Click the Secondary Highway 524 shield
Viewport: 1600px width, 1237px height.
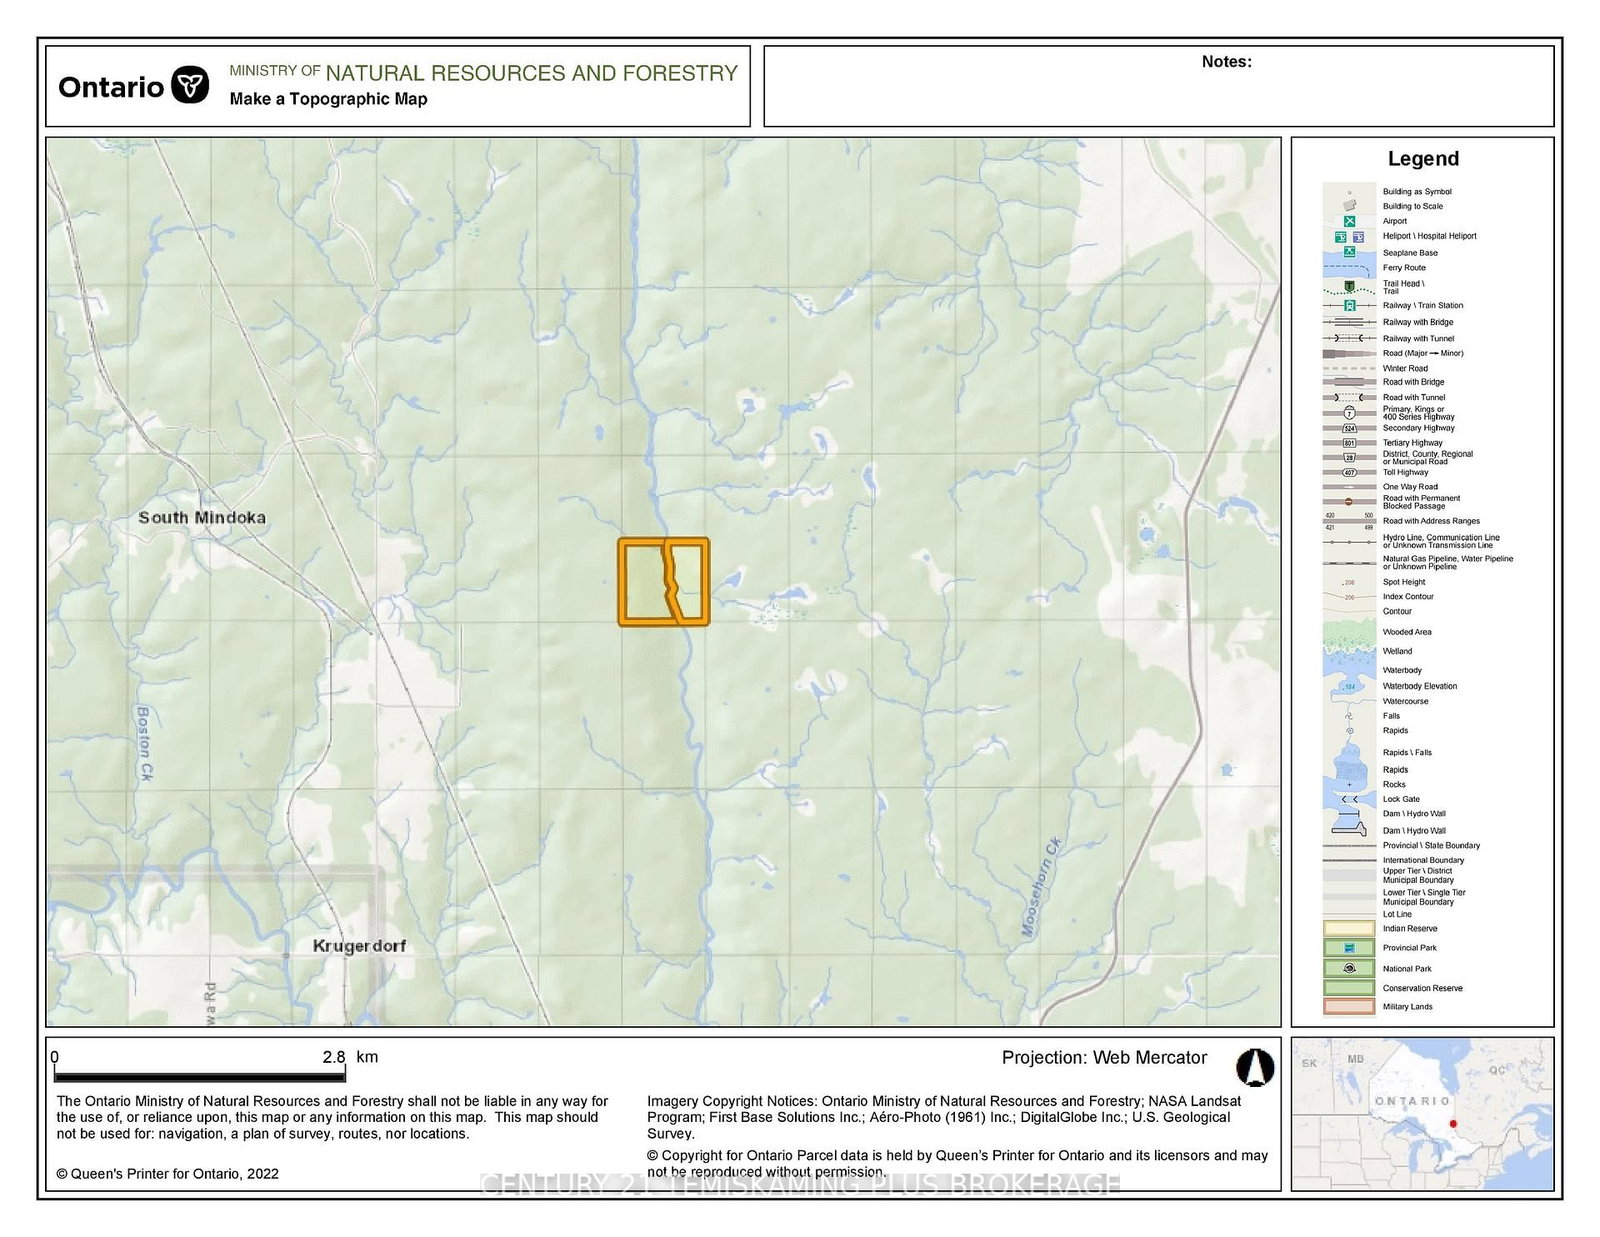point(1349,428)
